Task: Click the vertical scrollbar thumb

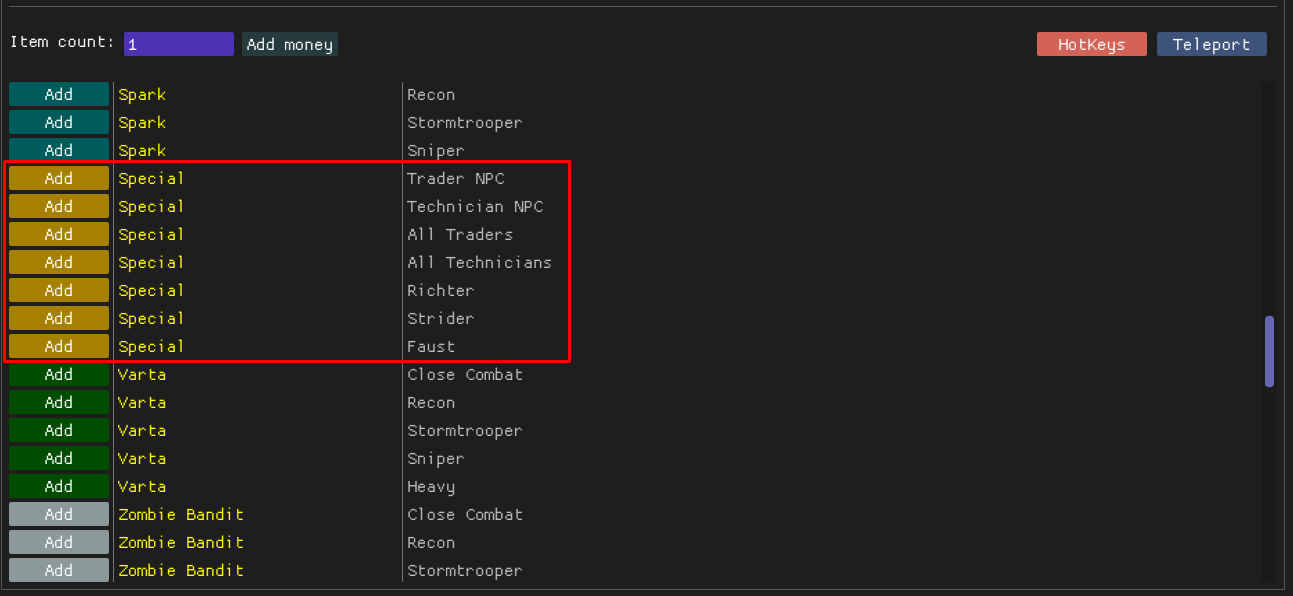Action: [1269, 351]
